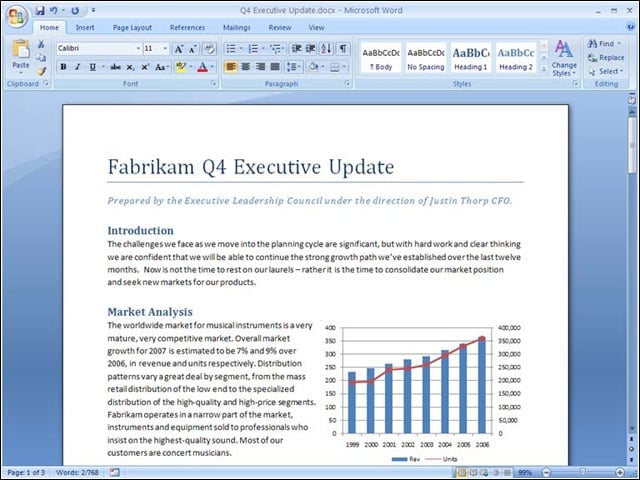Open font size 11 dropdown
Image resolution: width=640 pixels, height=480 pixels.
(x=165, y=49)
